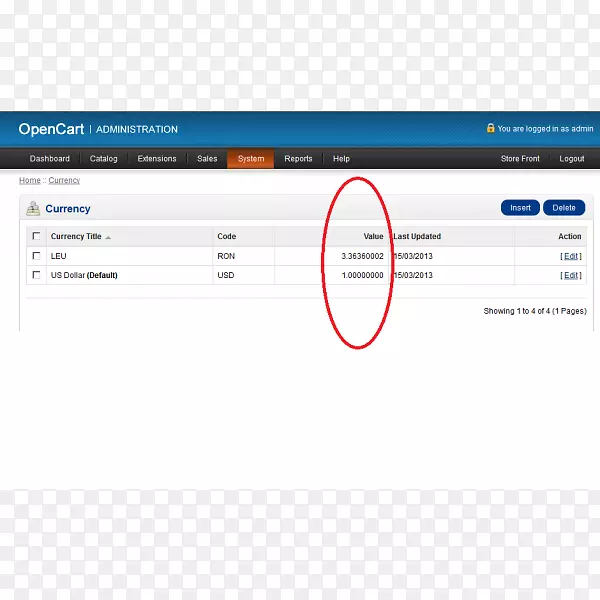The width and height of the screenshot is (600, 600).
Task: Click the padlock login icon
Action: [490, 128]
